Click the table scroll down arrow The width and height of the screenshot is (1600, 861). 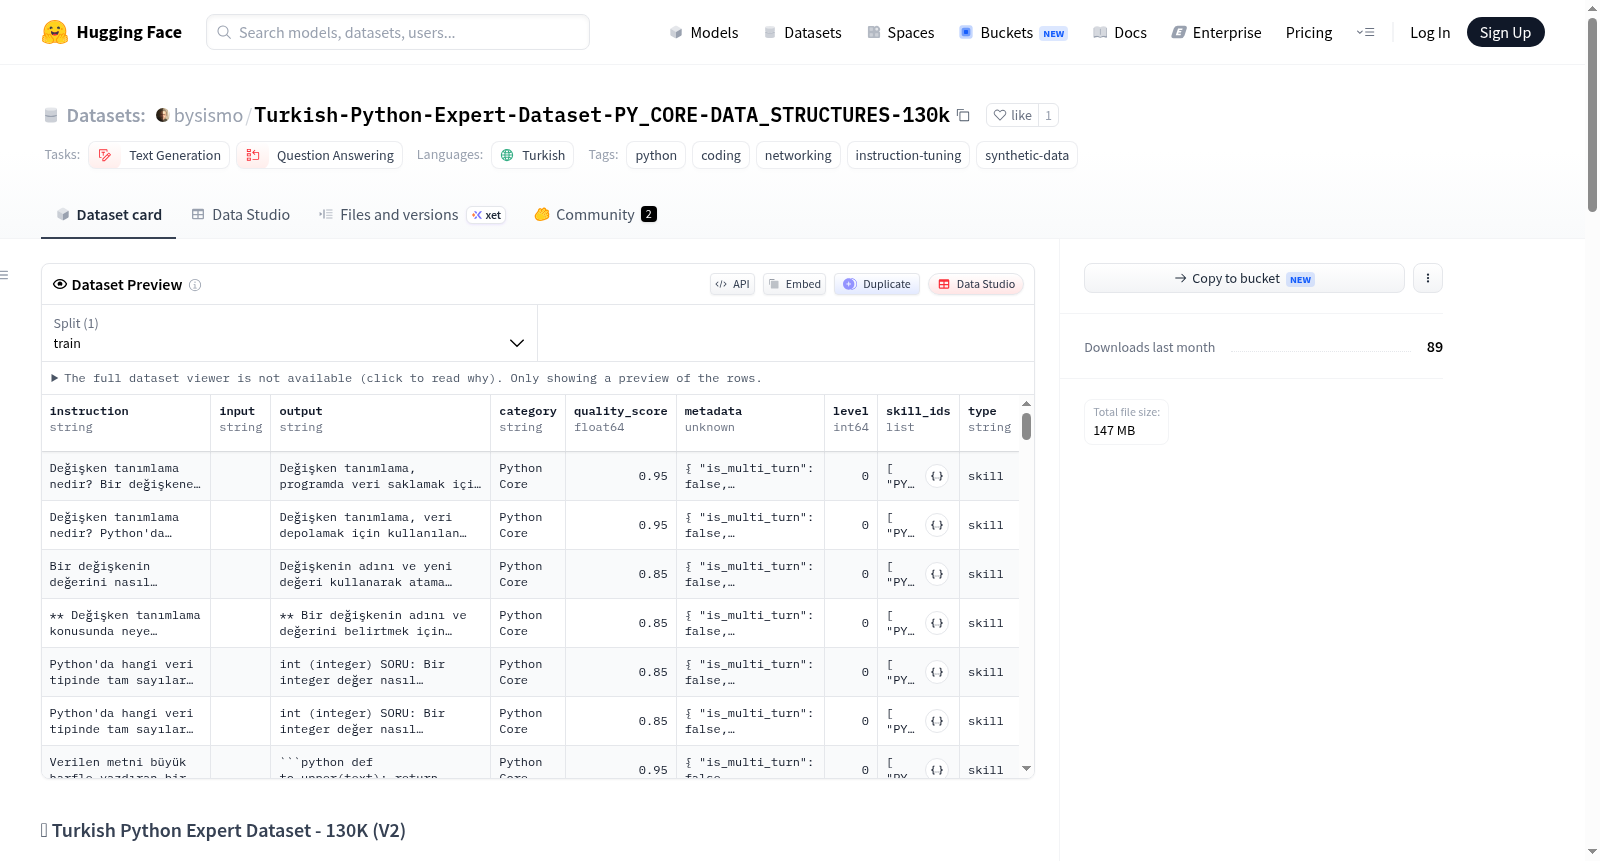coord(1026,769)
